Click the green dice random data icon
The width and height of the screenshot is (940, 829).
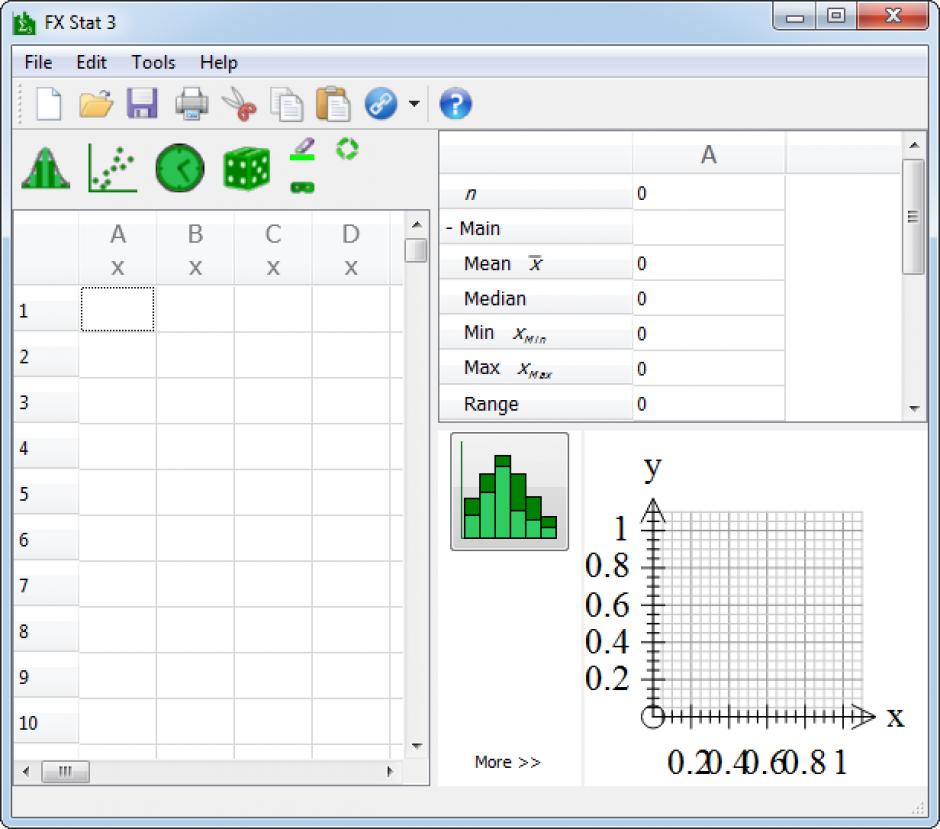point(246,168)
